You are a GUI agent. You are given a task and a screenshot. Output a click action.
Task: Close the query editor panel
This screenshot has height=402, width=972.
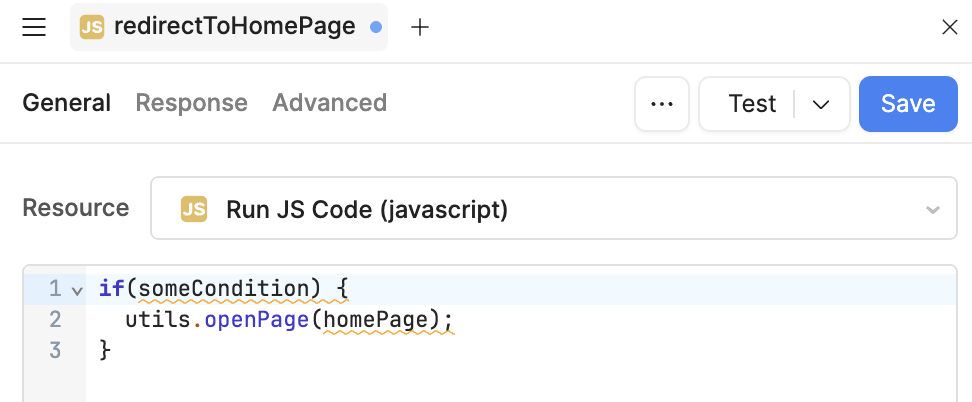coord(950,28)
